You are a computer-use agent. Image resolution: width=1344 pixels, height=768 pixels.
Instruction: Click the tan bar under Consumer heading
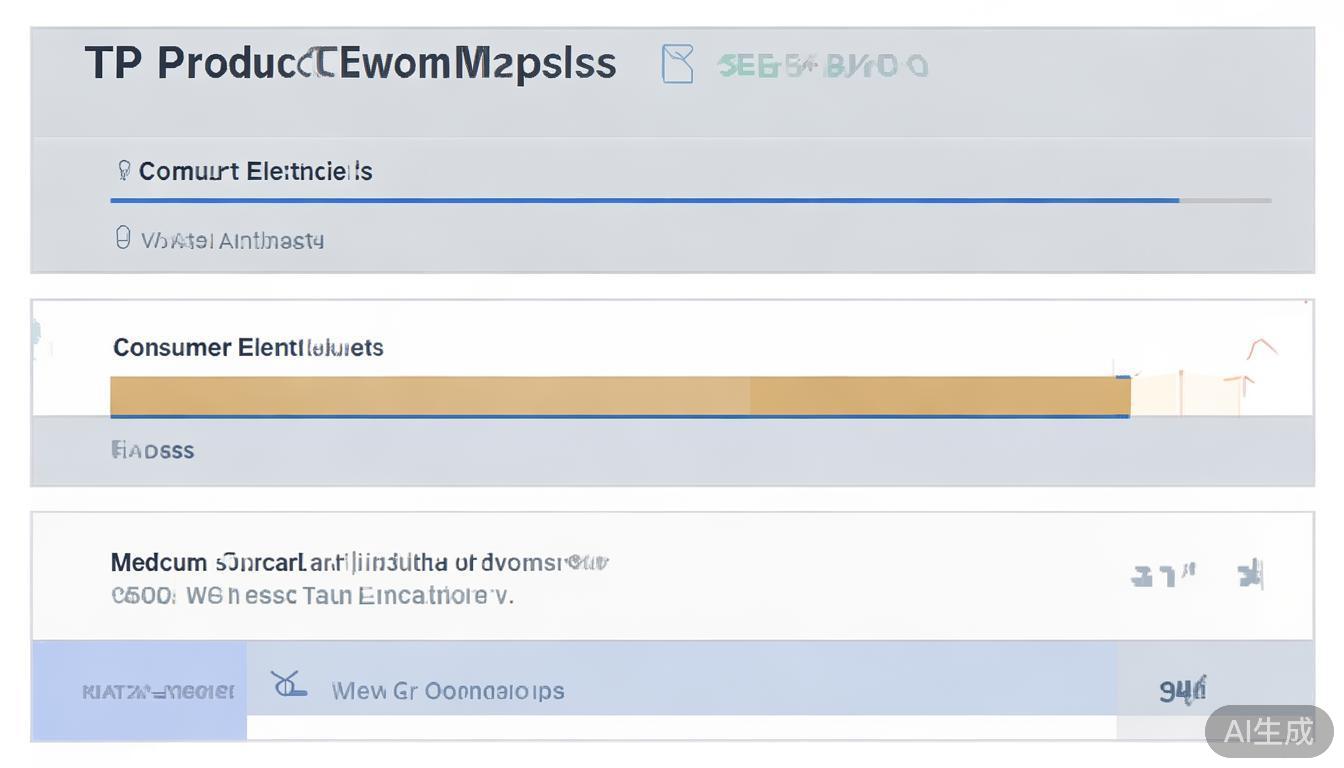(x=620, y=396)
